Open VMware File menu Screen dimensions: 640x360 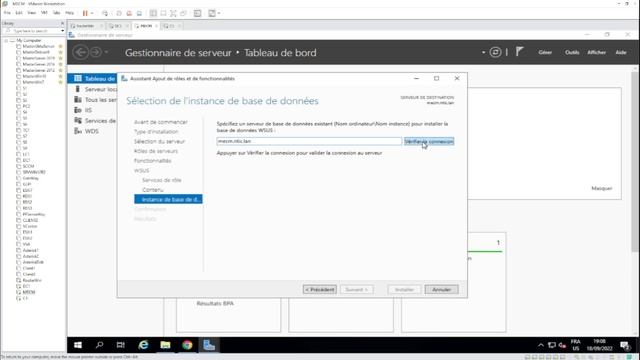(x=7, y=13)
